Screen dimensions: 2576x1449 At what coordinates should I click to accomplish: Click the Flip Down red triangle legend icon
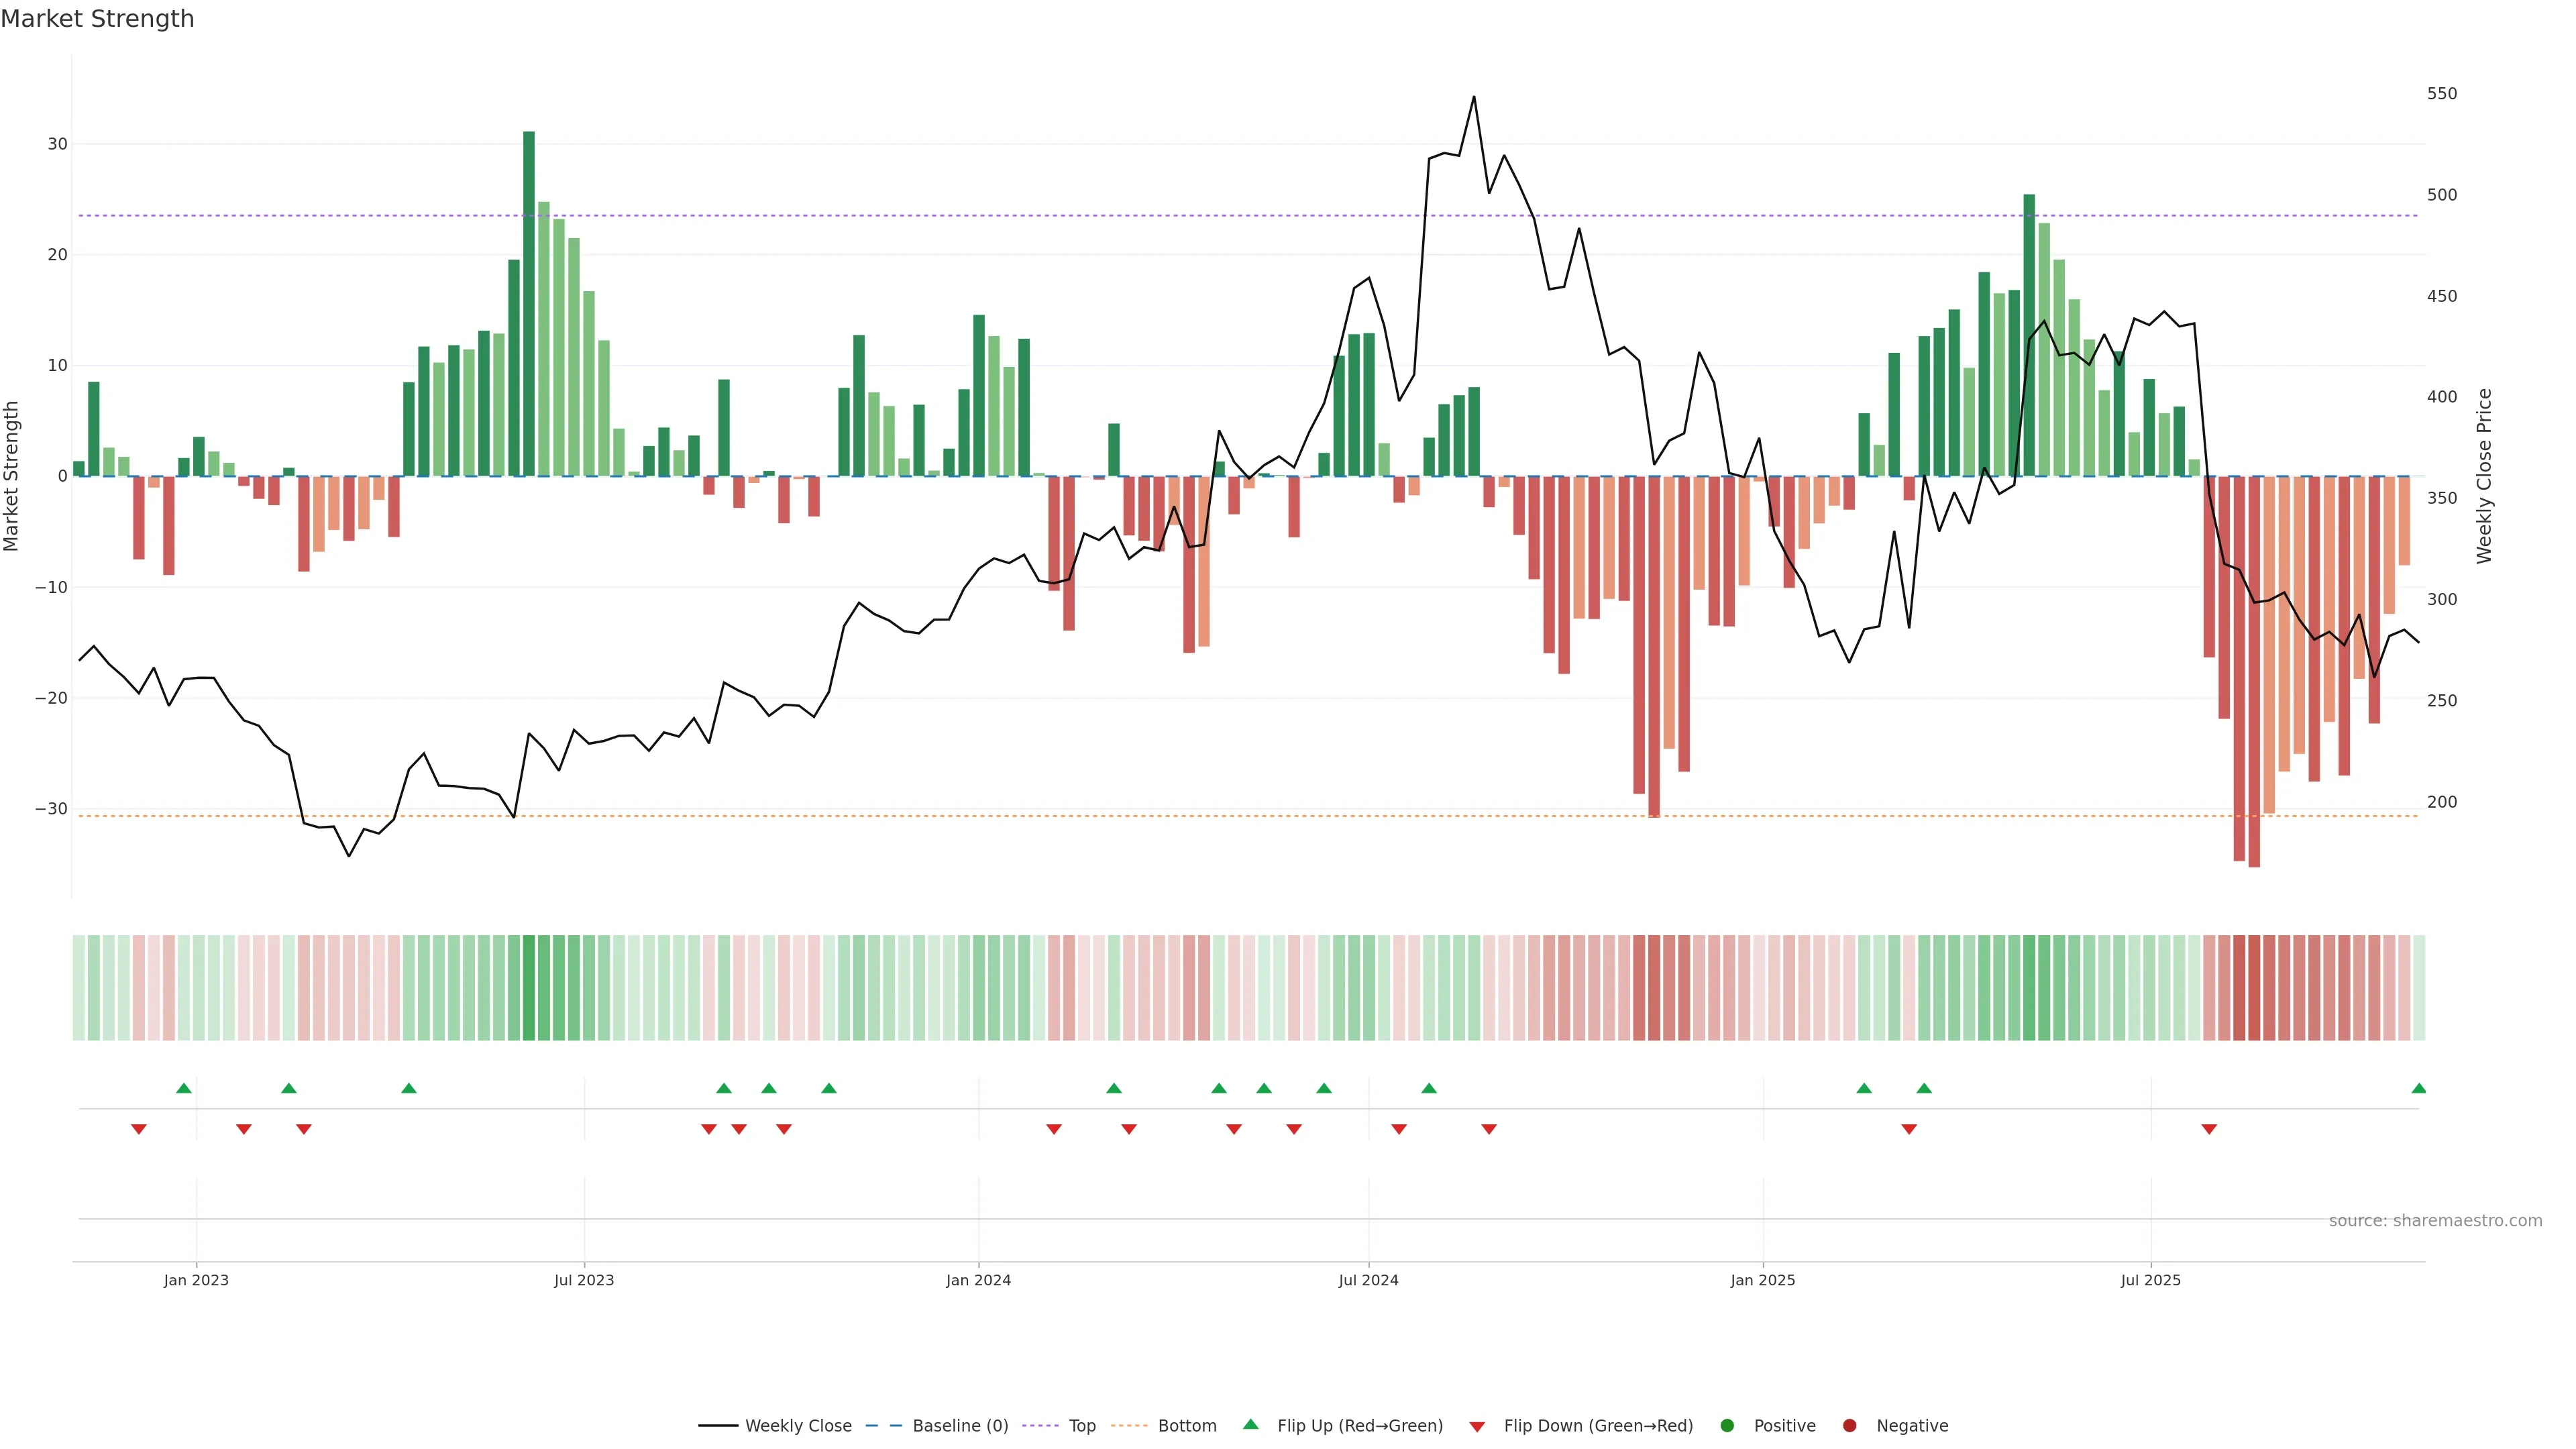(1477, 1426)
